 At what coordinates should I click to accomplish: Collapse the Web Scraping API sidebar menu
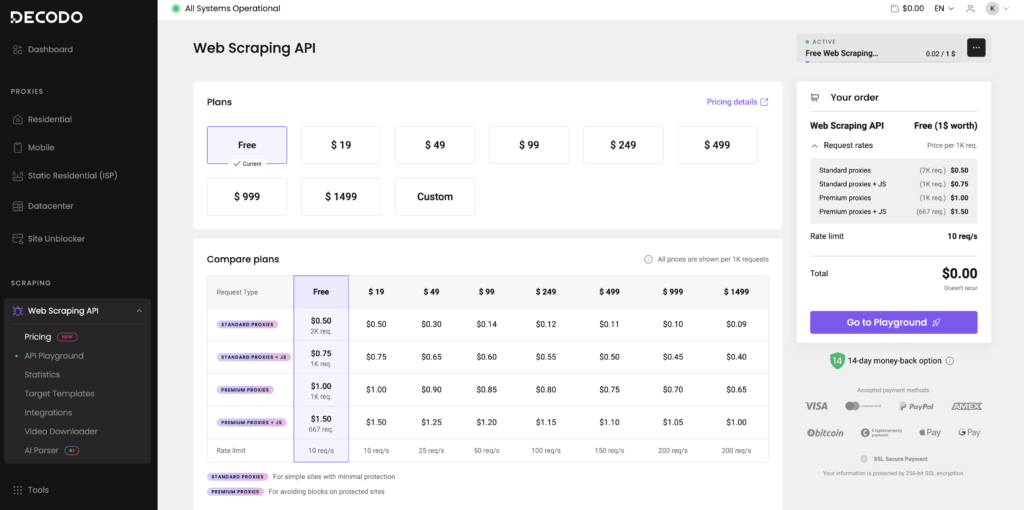coord(139,311)
